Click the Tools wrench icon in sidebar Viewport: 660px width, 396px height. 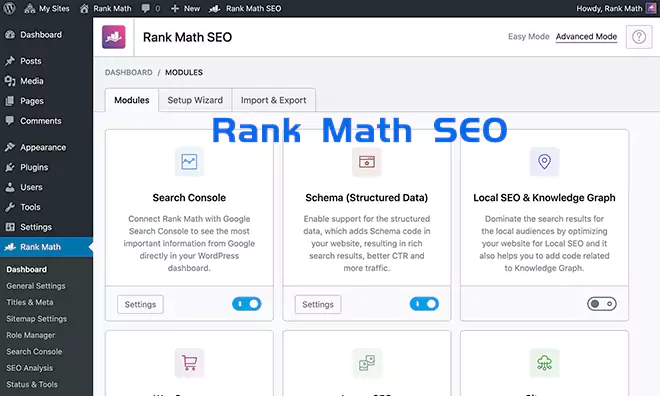click(x=10, y=207)
